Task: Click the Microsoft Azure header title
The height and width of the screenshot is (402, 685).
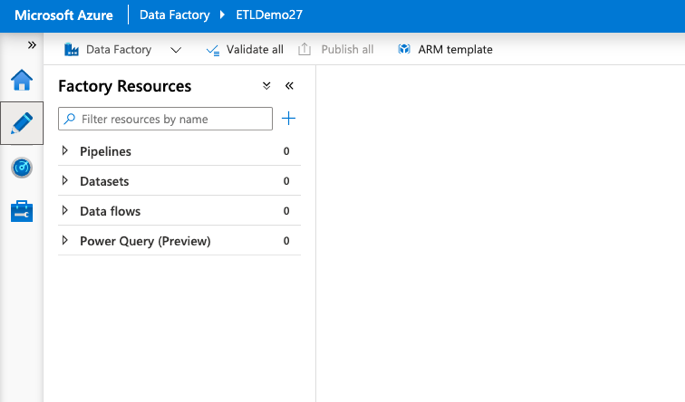Action: coord(63,16)
